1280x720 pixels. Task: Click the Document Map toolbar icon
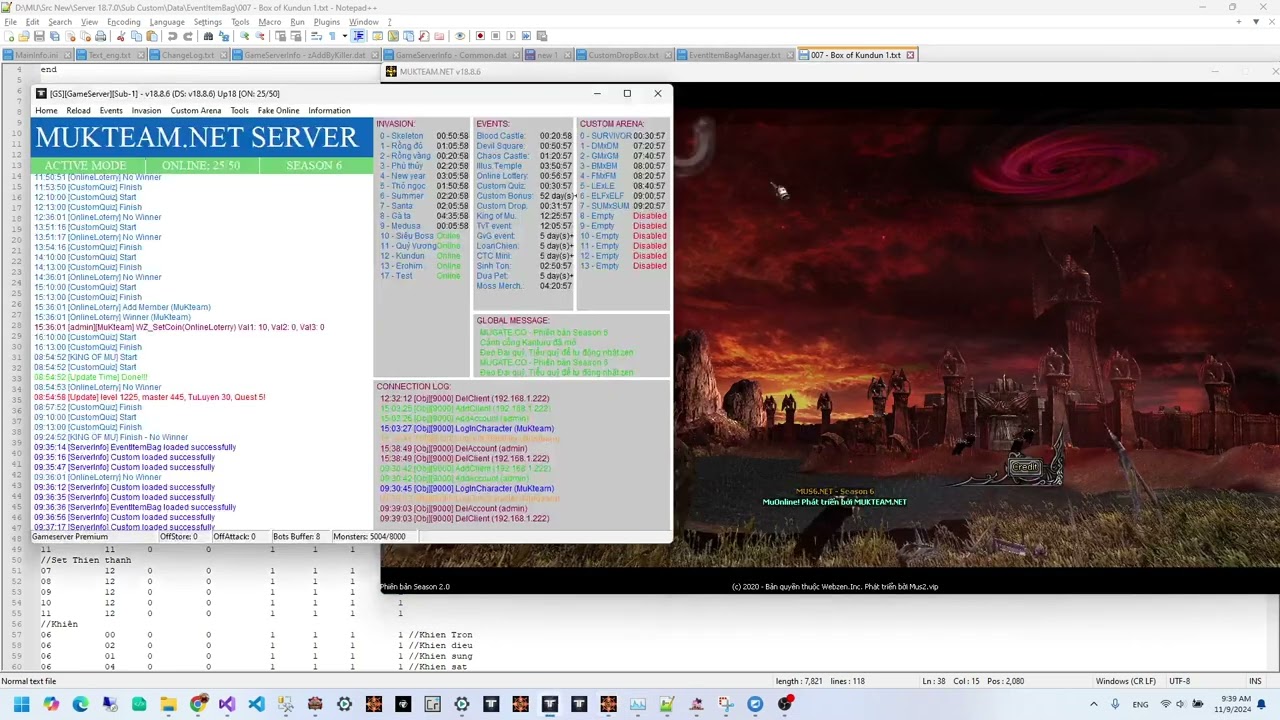point(393,36)
